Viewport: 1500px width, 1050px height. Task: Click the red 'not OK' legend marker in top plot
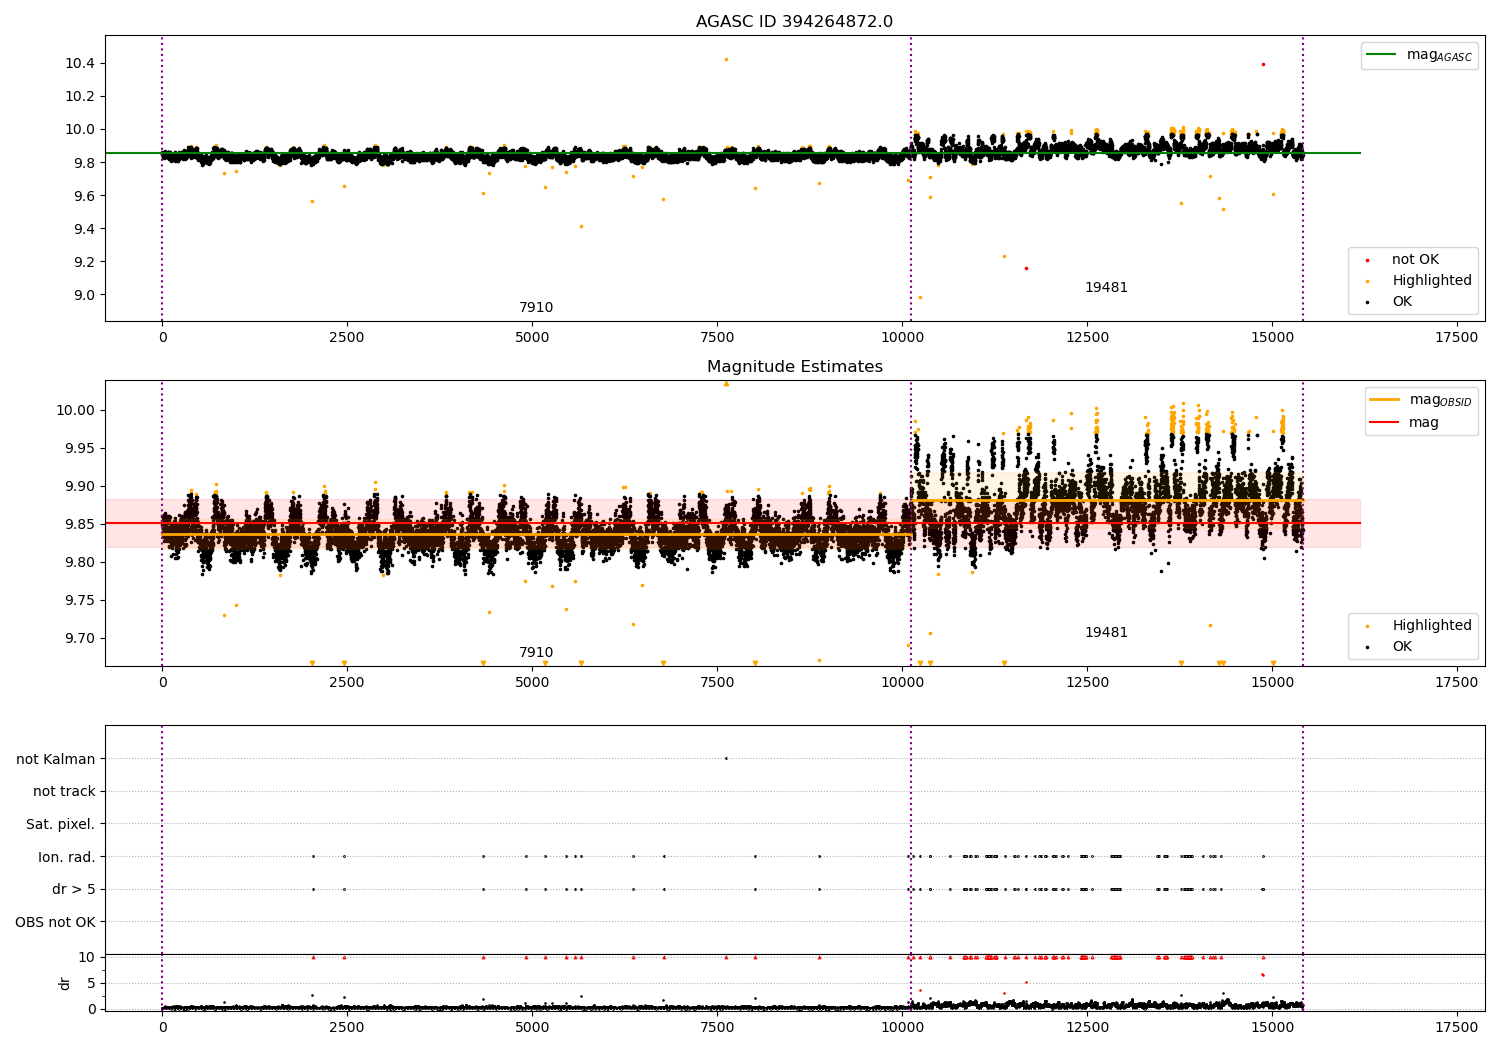click(x=1367, y=260)
